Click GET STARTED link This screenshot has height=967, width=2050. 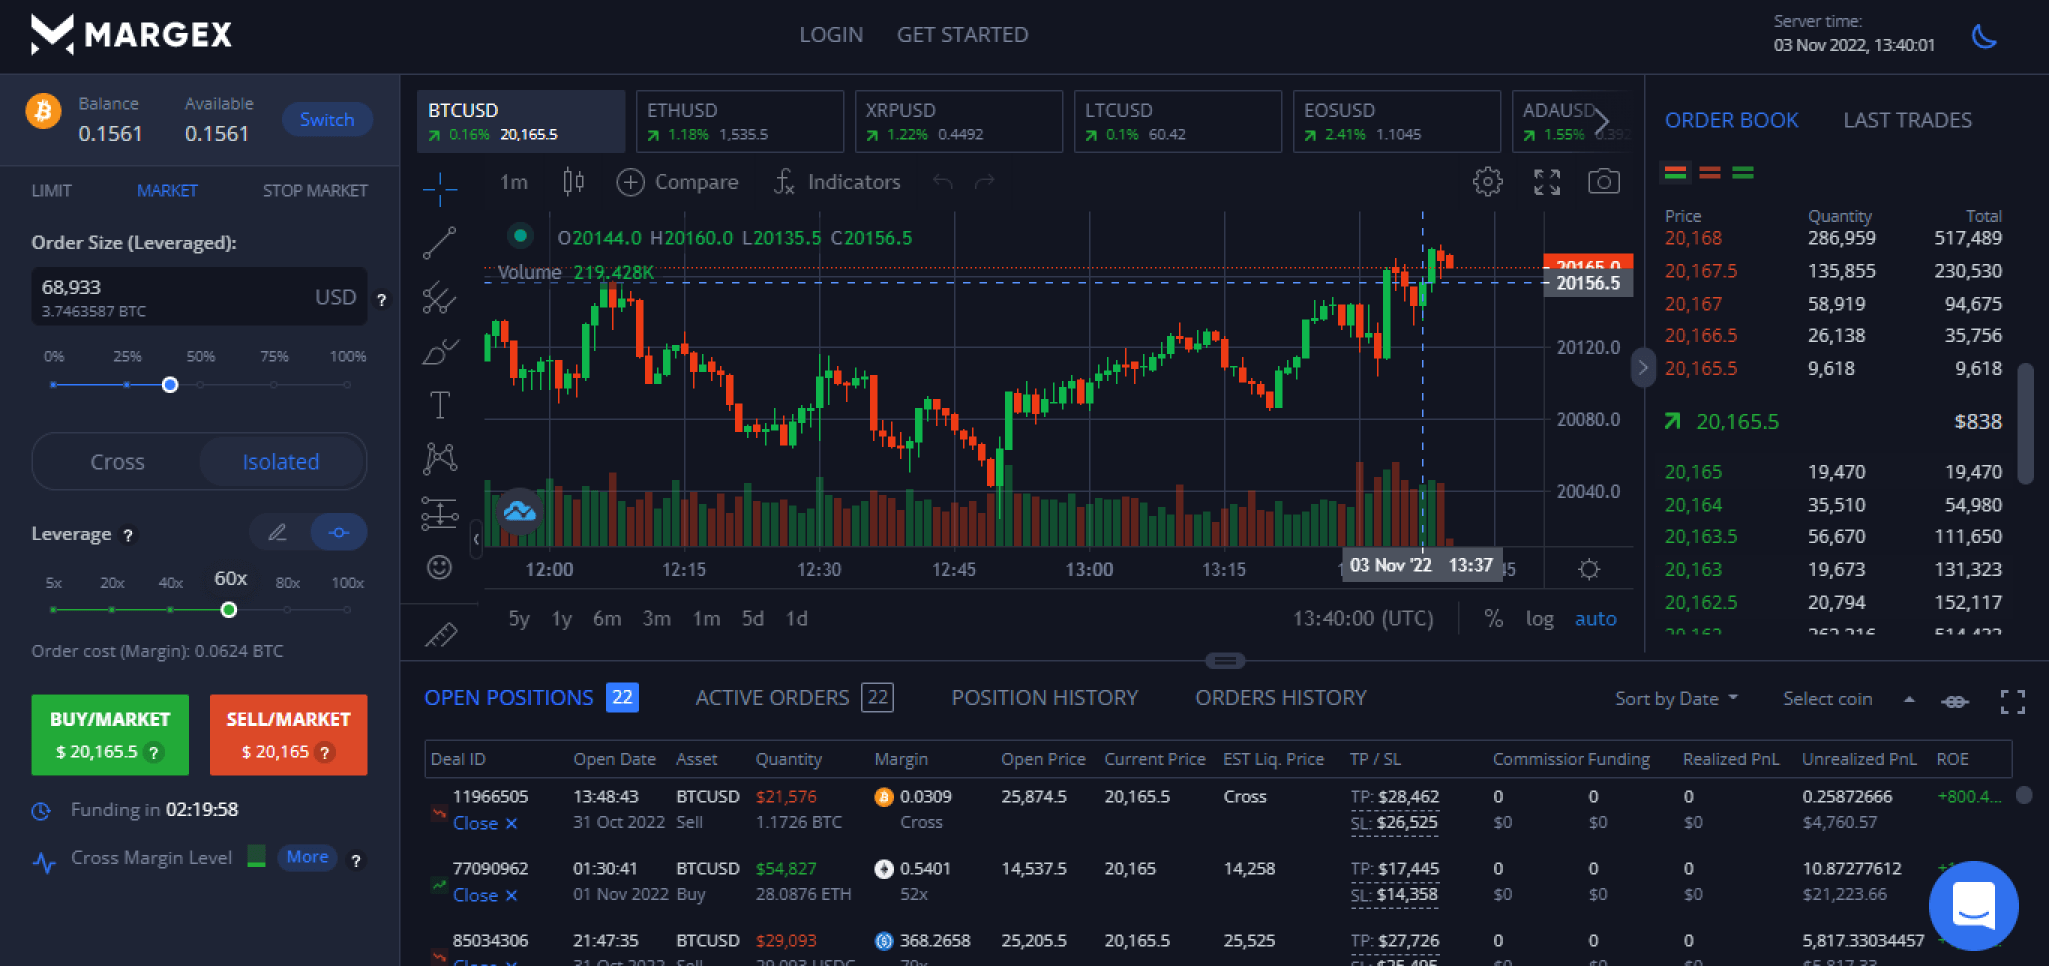pos(962,34)
